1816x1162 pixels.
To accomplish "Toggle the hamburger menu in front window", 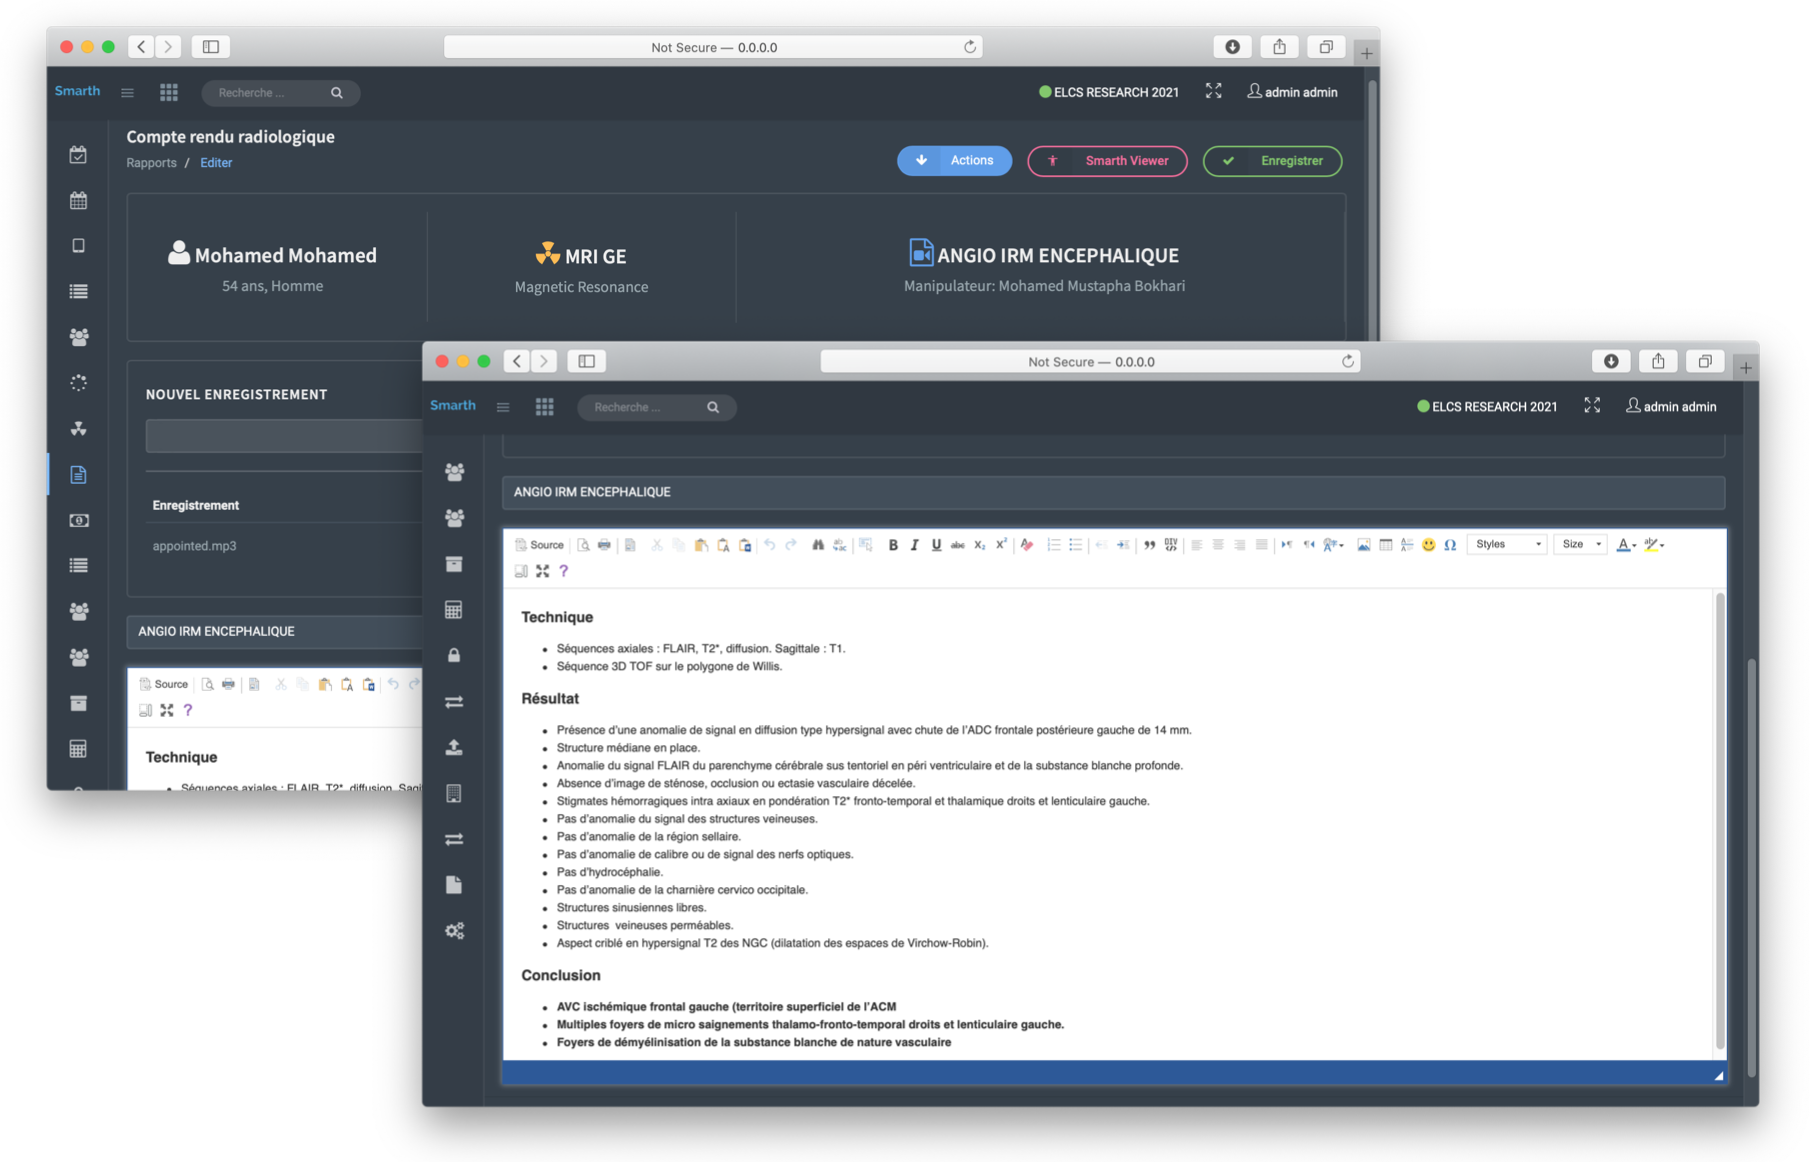I will pyautogui.click(x=503, y=407).
